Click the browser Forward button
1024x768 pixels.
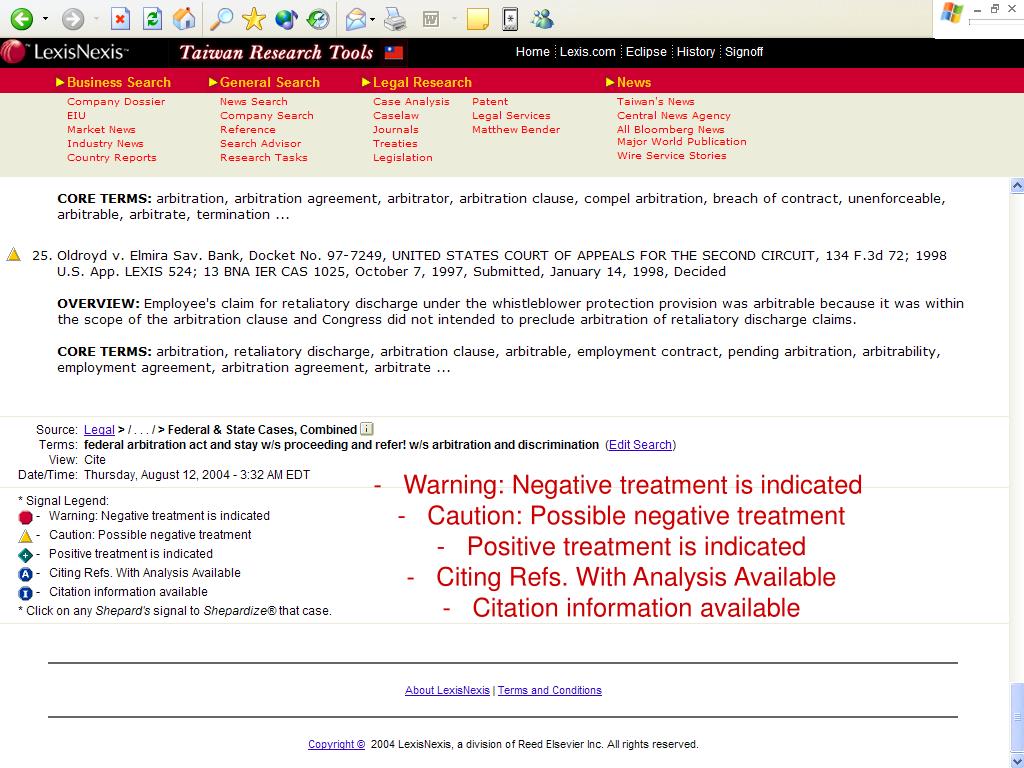(x=72, y=18)
